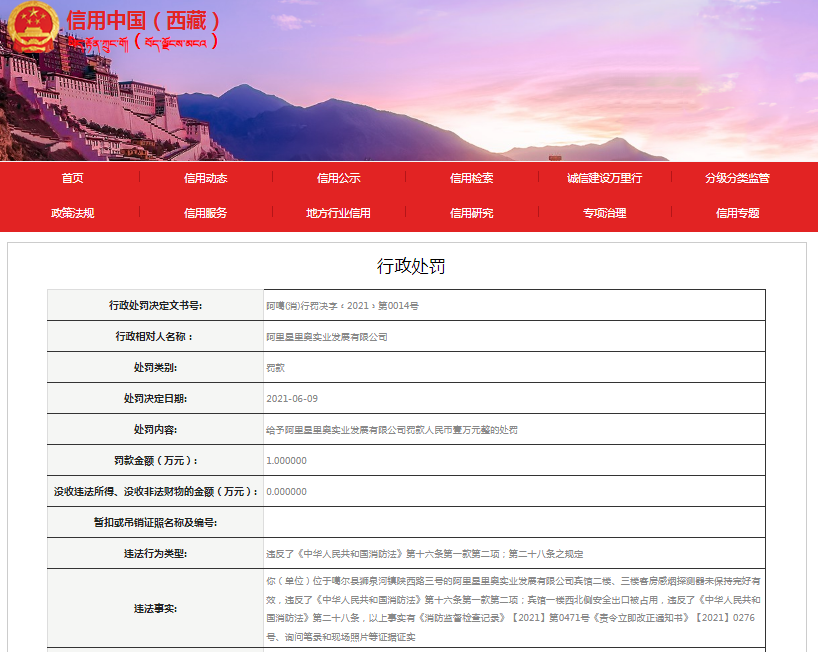Open 信用检索 navigation item

472,178
